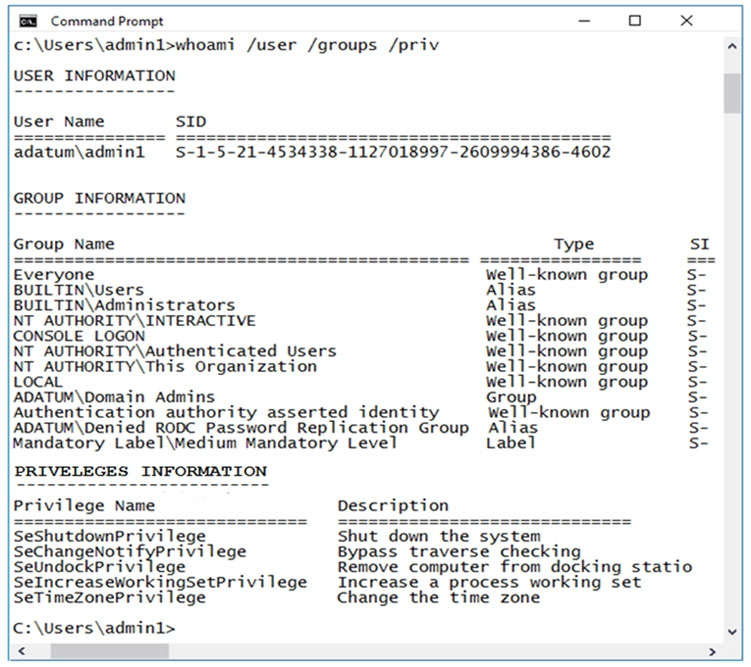
Task: Click the vertical scrollbar up arrow
Action: (x=732, y=46)
